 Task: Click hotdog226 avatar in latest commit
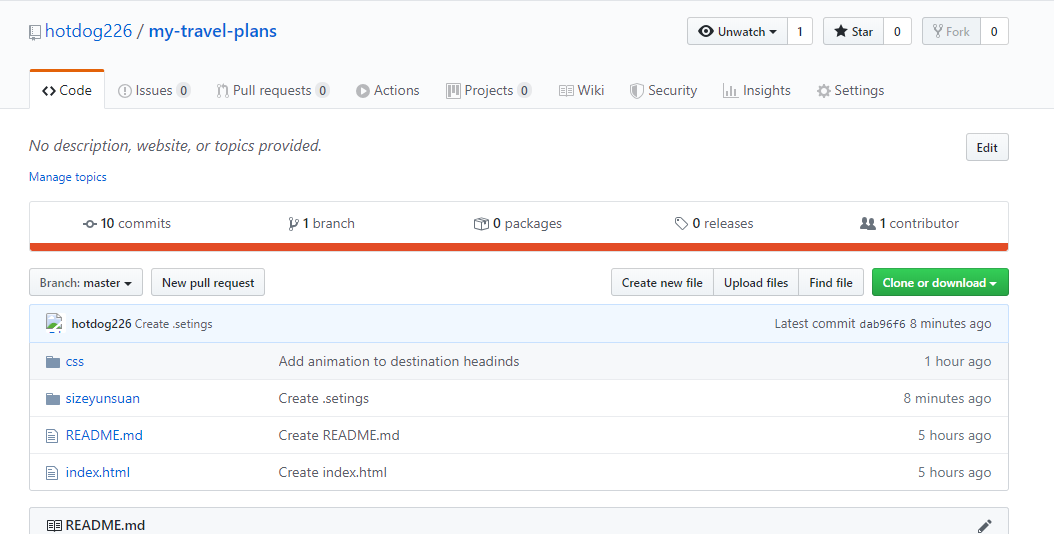[55, 323]
